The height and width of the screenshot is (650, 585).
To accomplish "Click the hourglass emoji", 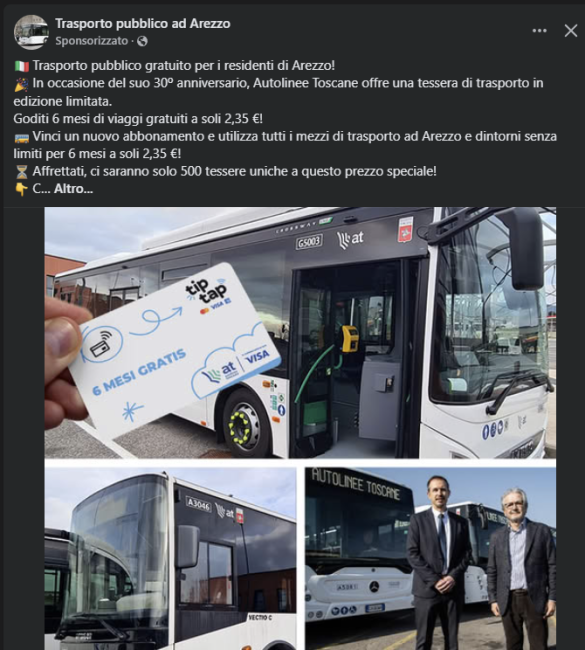I will tap(22, 172).
